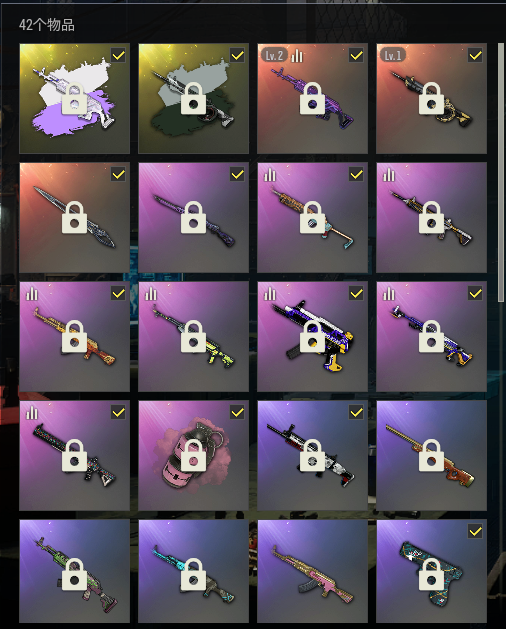Select the Lv.1 black gold rifle skin

coord(431,98)
